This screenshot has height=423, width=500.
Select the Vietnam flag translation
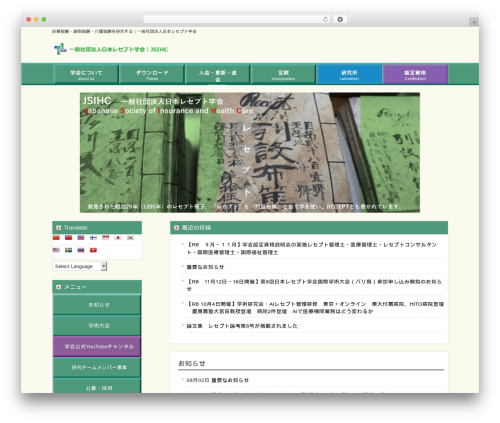click(93, 250)
